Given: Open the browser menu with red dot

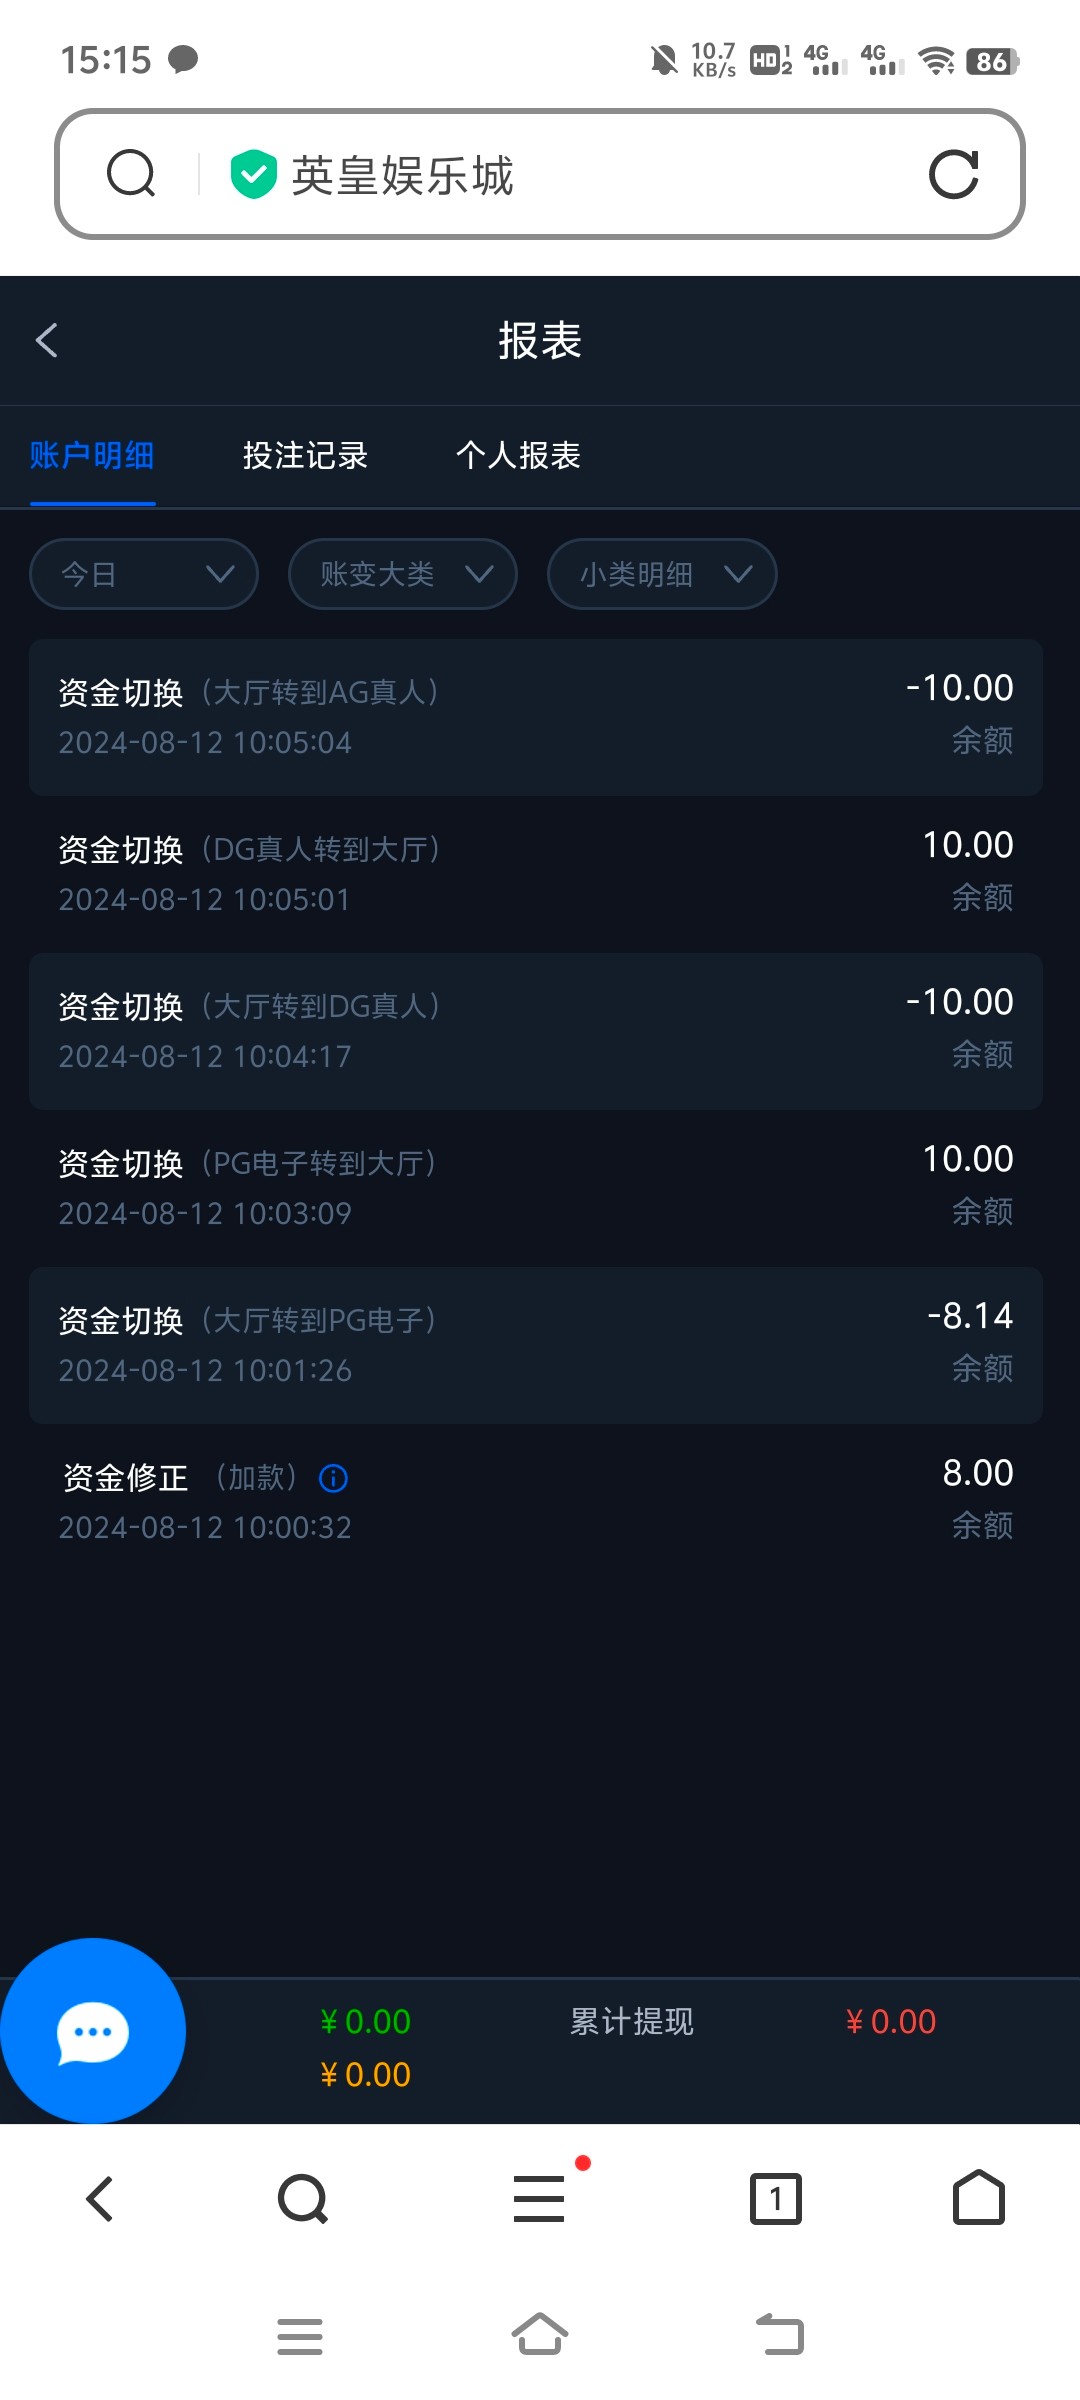Looking at the screenshot, I should point(540,2198).
